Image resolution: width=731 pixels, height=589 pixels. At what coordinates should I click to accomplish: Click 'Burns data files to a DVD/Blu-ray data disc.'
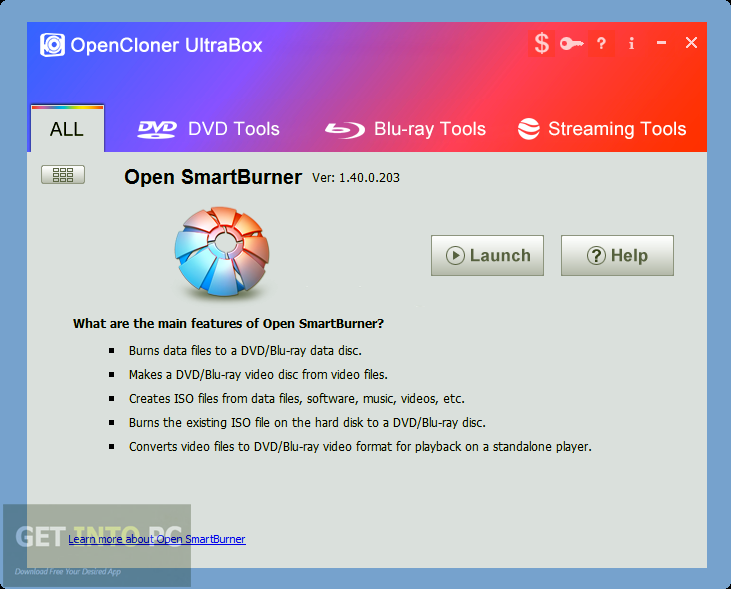(245, 351)
